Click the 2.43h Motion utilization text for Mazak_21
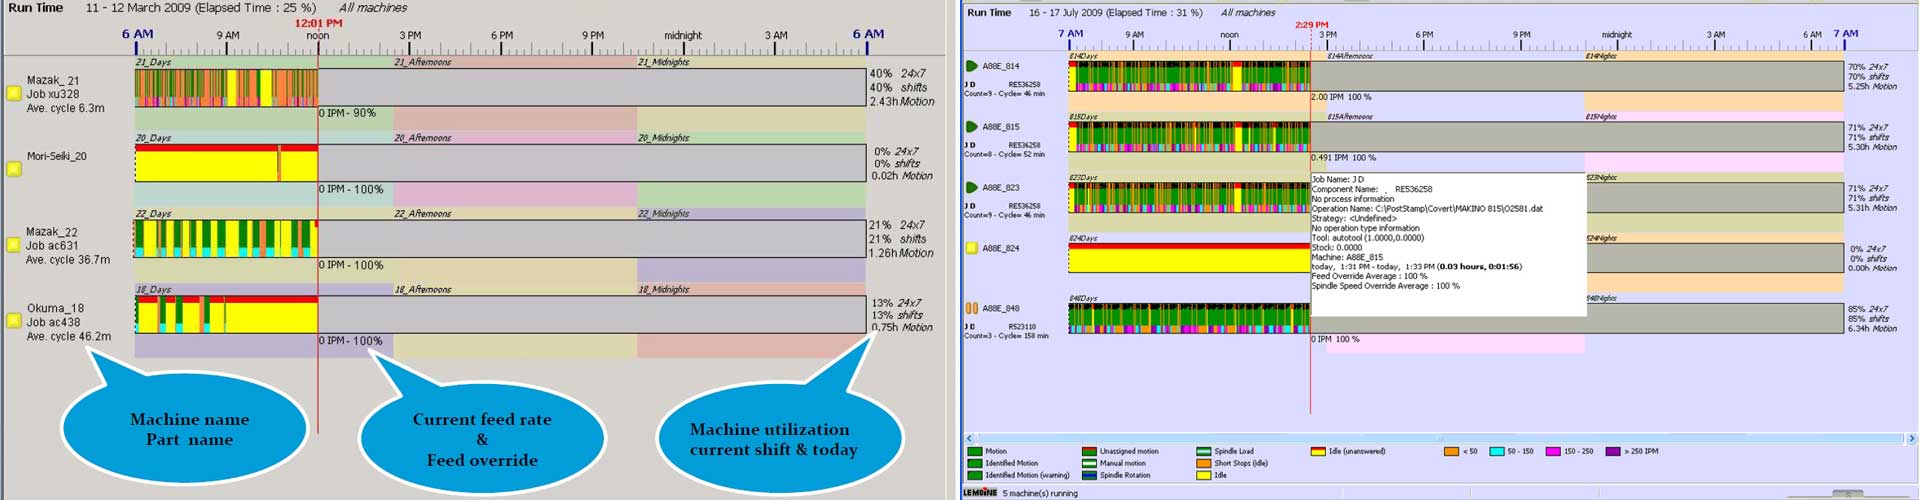The image size is (1920, 500). click(901, 102)
